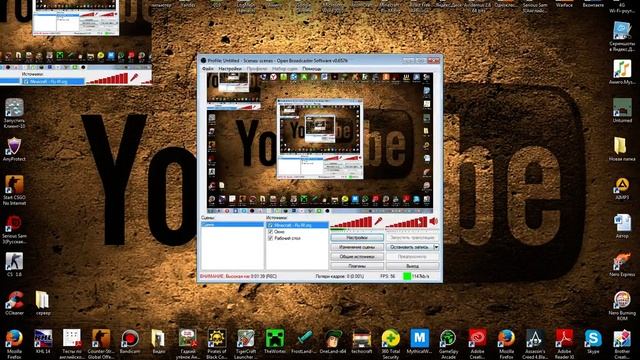Adjust the microphone volume bar
This screenshot has width=640, height=360.
click(351, 222)
